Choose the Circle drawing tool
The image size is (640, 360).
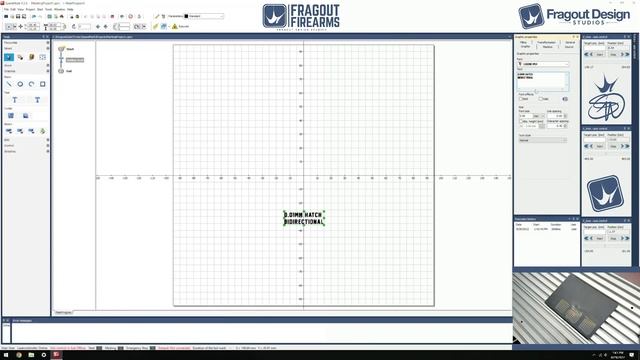coord(20,84)
